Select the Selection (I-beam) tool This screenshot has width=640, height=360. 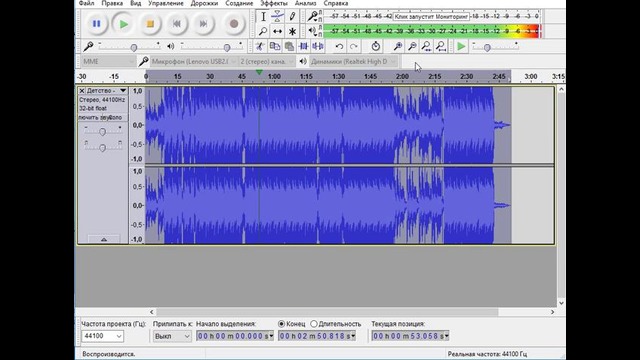click(x=263, y=17)
